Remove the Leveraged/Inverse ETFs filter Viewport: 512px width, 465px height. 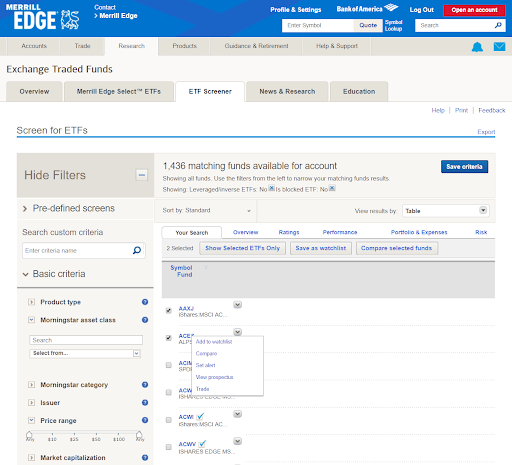point(272,188)
